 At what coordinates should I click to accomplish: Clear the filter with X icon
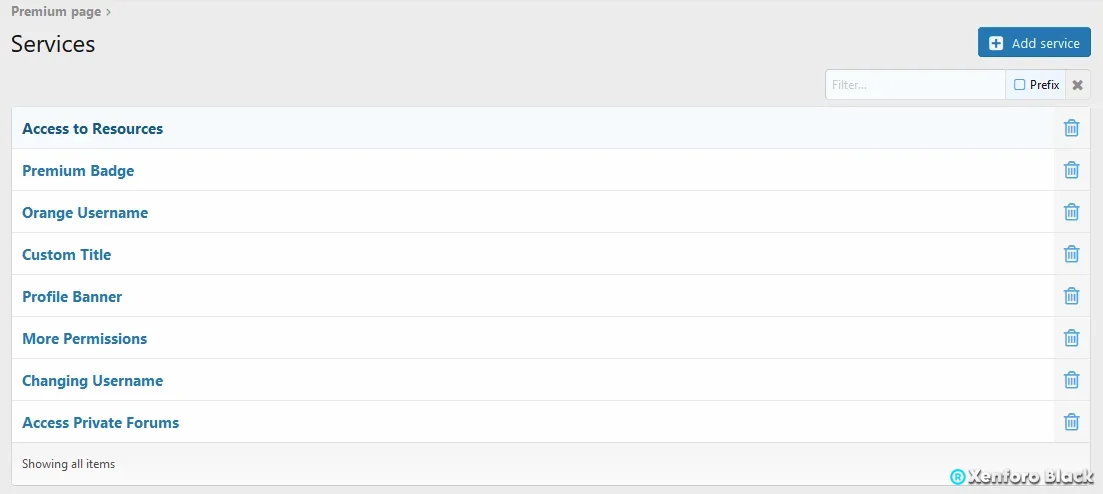(1077, 84)
